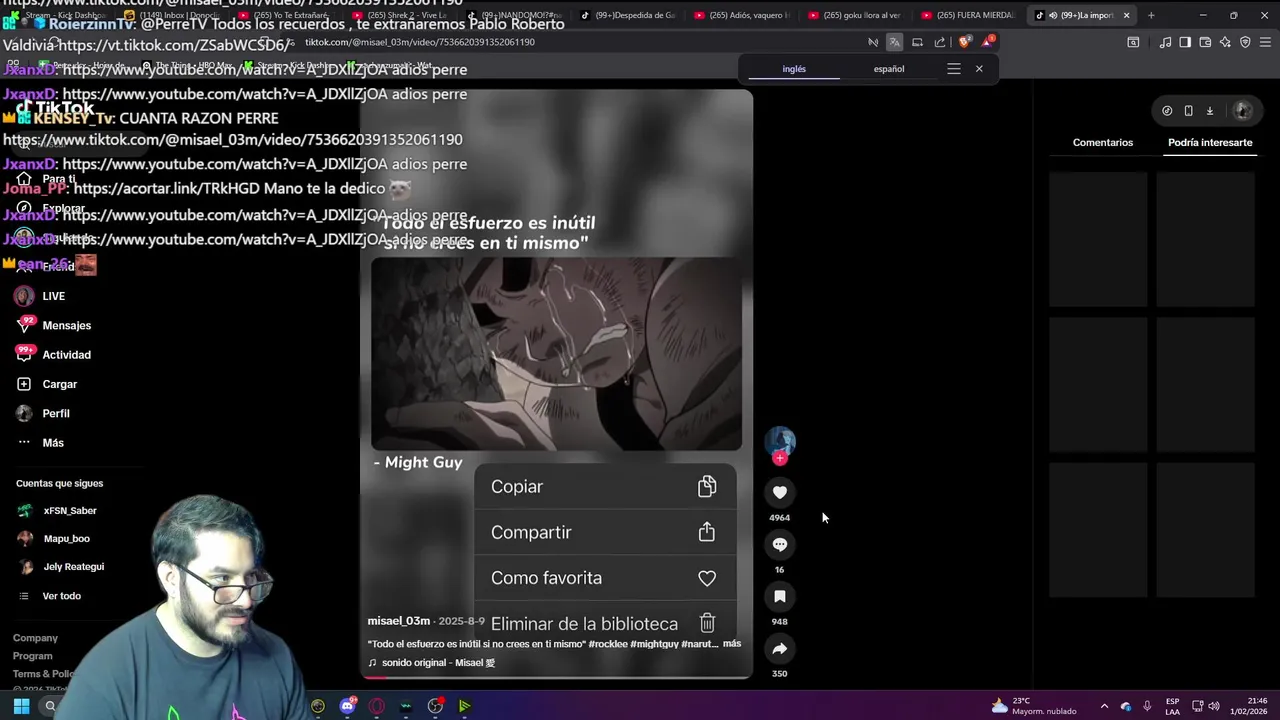1280x720 pixels.
Task: Open Windows Start button
Action: click(x=21, y=706)
